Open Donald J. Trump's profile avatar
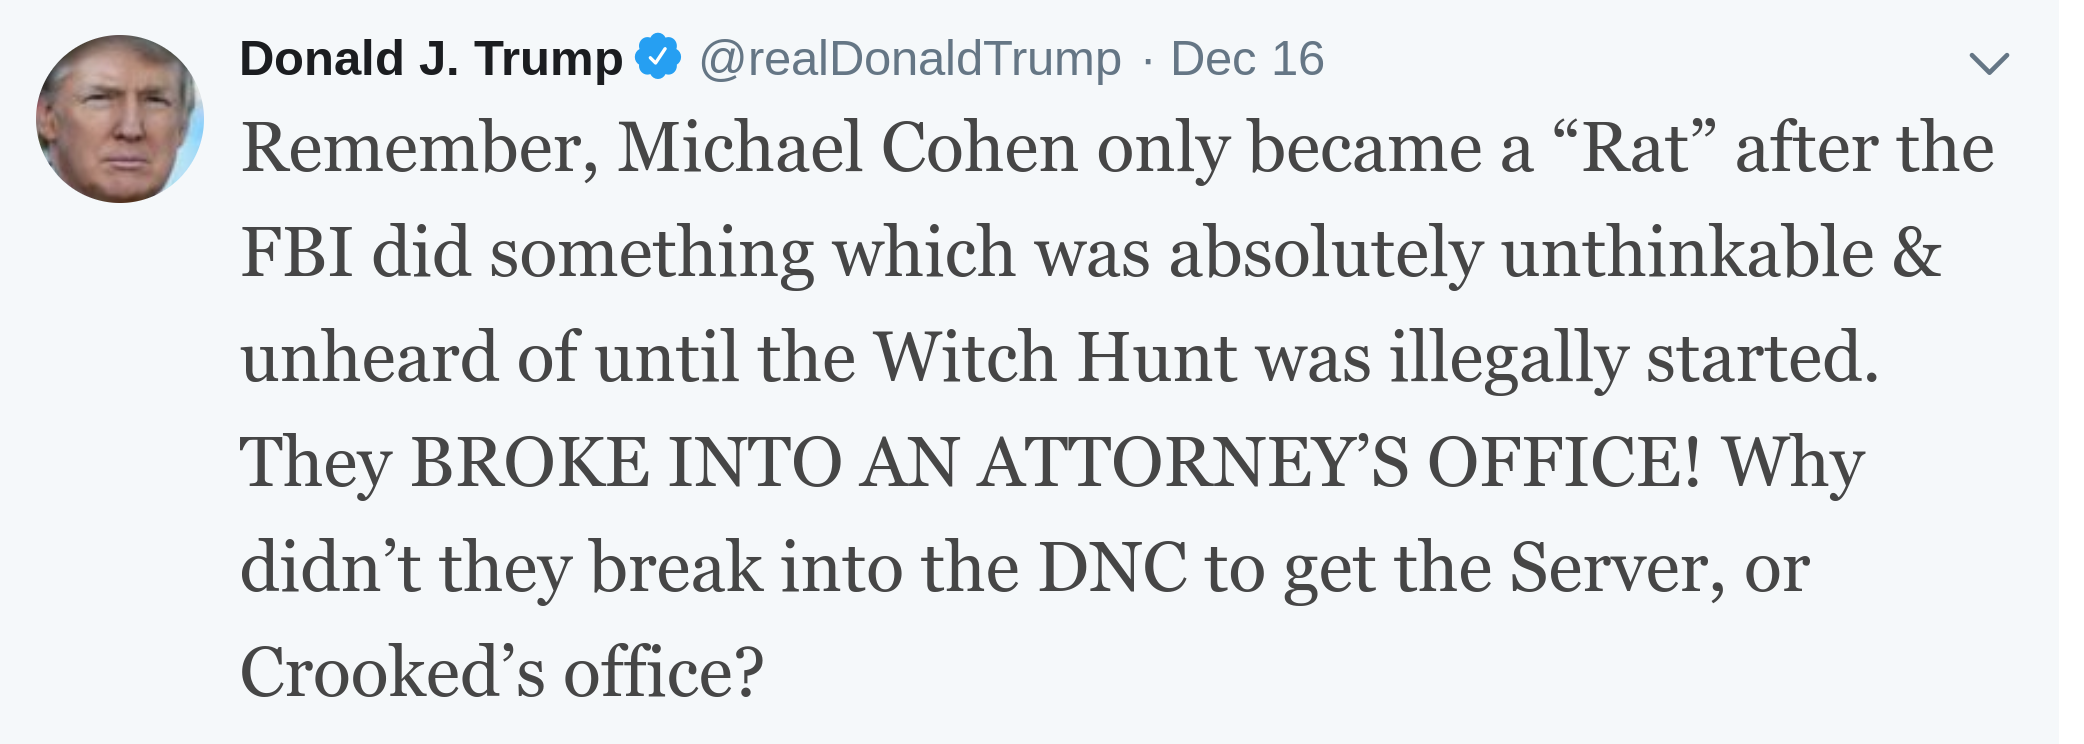The height and width of the screenshot is (744, 2084). [120, 119]
